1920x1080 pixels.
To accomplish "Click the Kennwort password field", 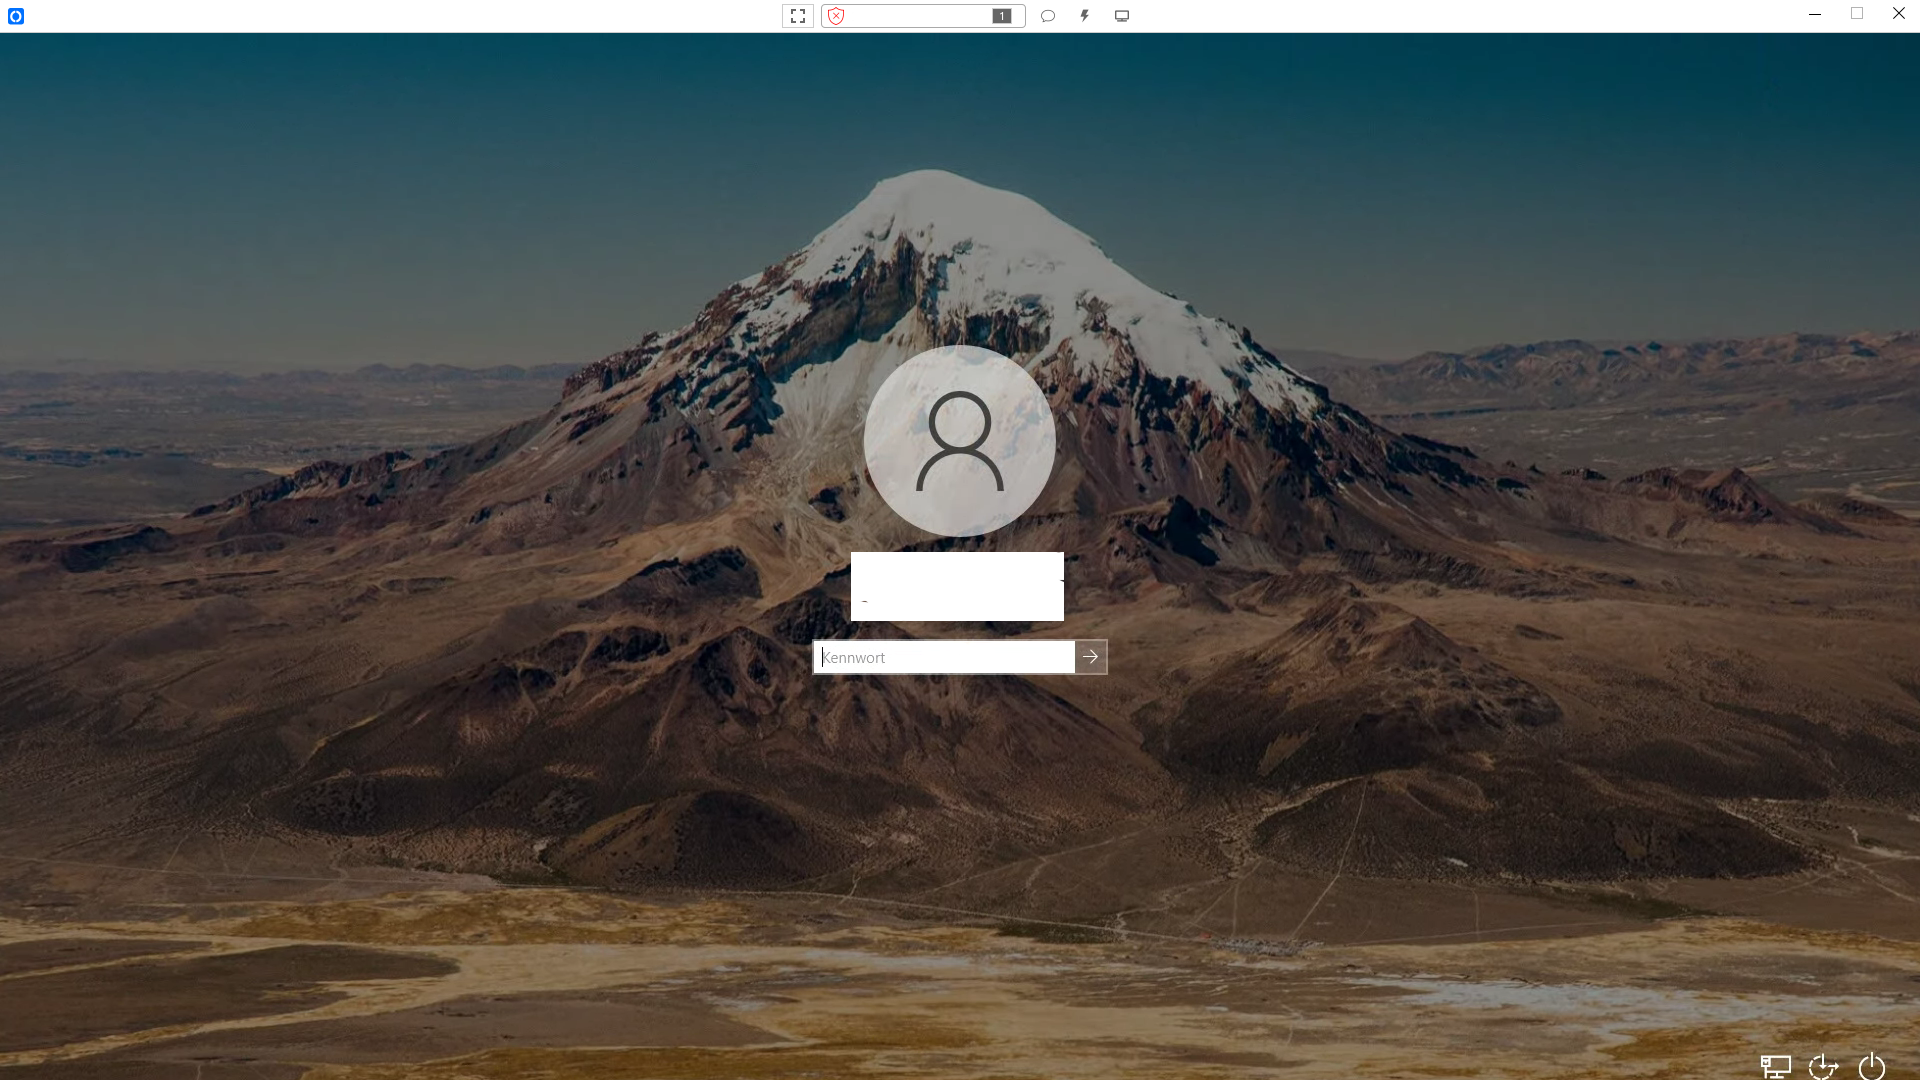I will point(944,657).
